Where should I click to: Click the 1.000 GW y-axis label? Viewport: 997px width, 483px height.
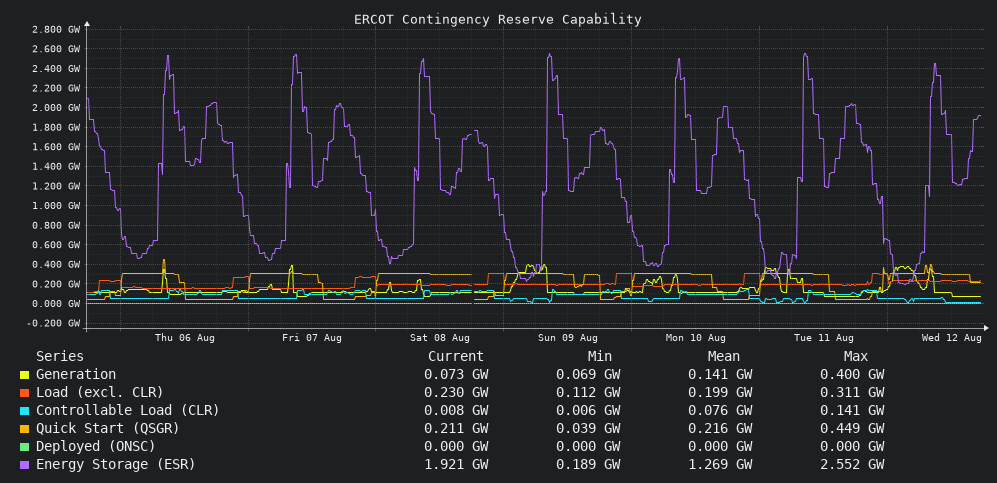[56, 205]
